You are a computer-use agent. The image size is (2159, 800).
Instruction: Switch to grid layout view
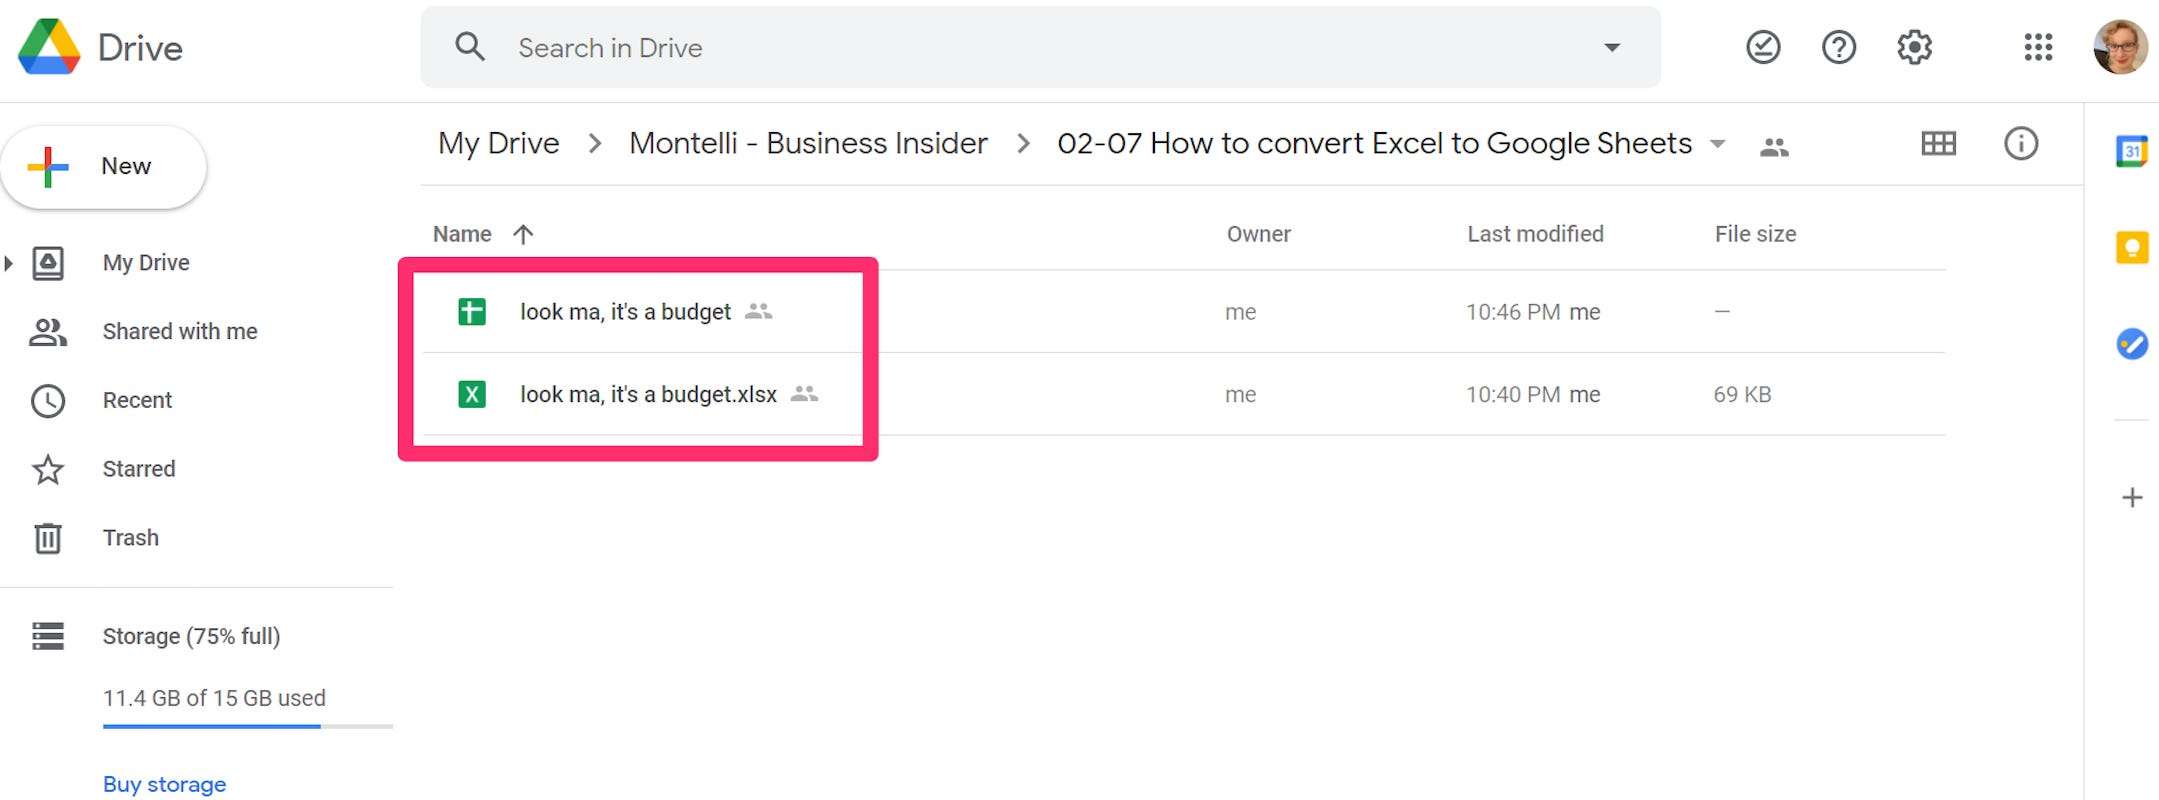pyautogui.click(x=1938, y=144)
